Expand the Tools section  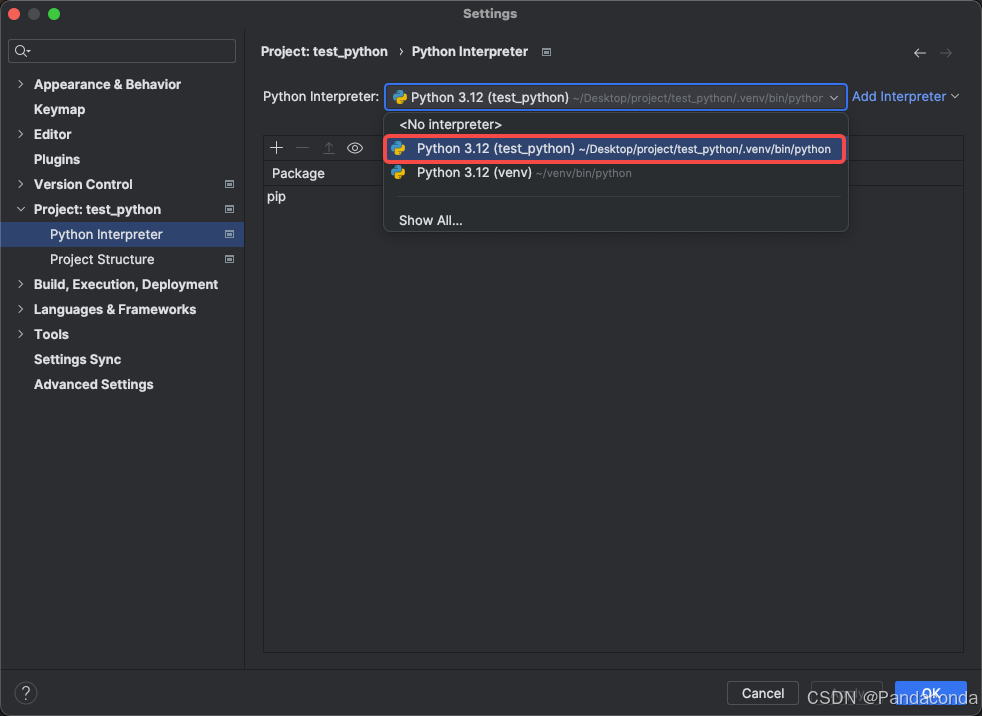21,335
